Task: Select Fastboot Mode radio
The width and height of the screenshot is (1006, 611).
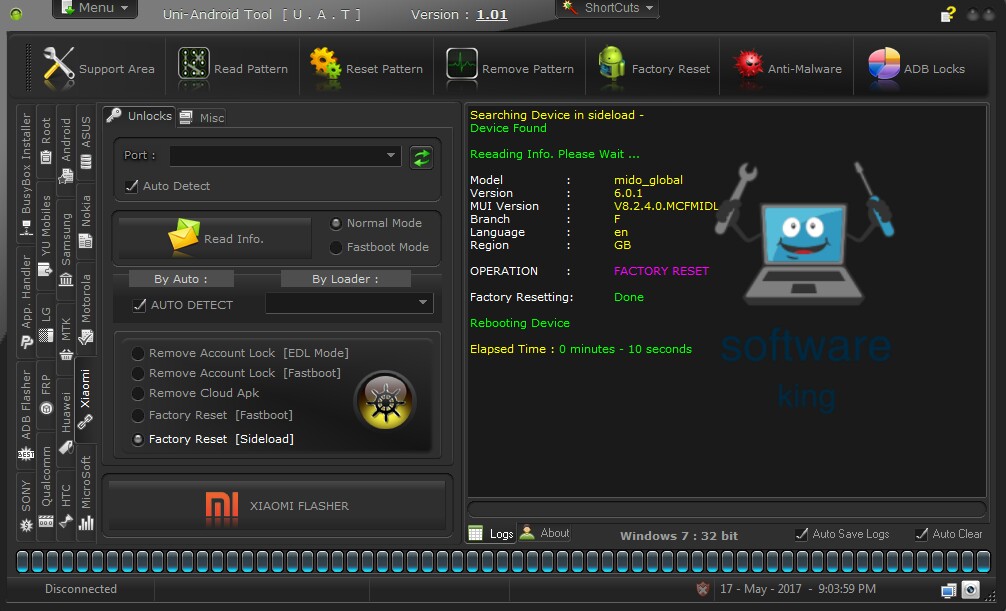Action: coord(336,247)
